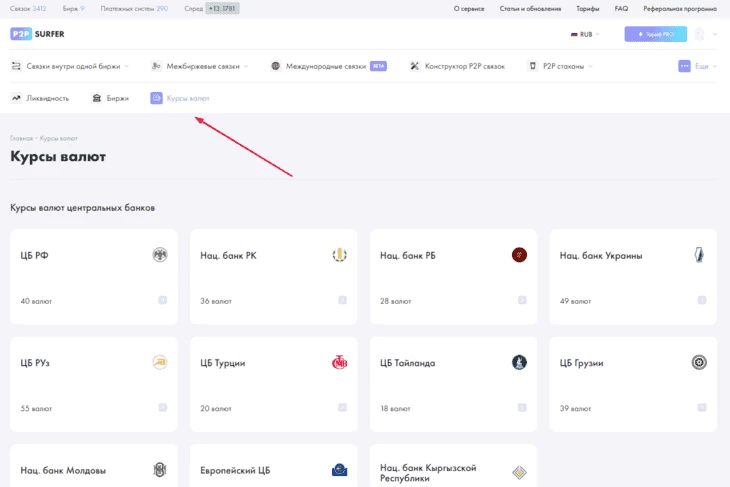The width and height of the screenshot is (730, 487).
Task: Click the Курсы валют purple icon
Action: click(156, 98)
